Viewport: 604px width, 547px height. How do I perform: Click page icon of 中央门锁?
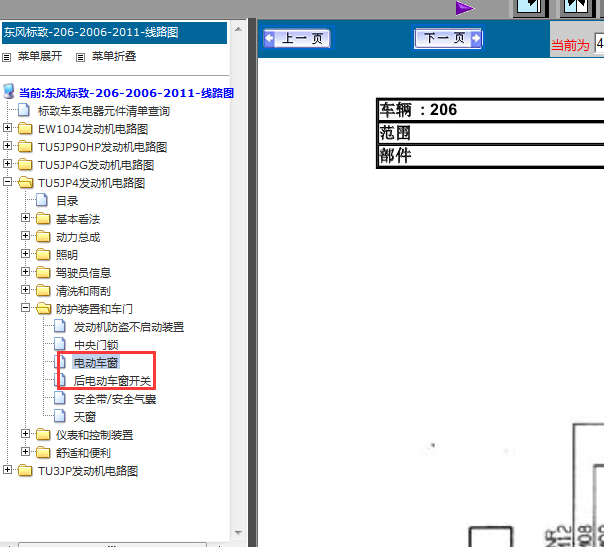[x=60, y=344]
